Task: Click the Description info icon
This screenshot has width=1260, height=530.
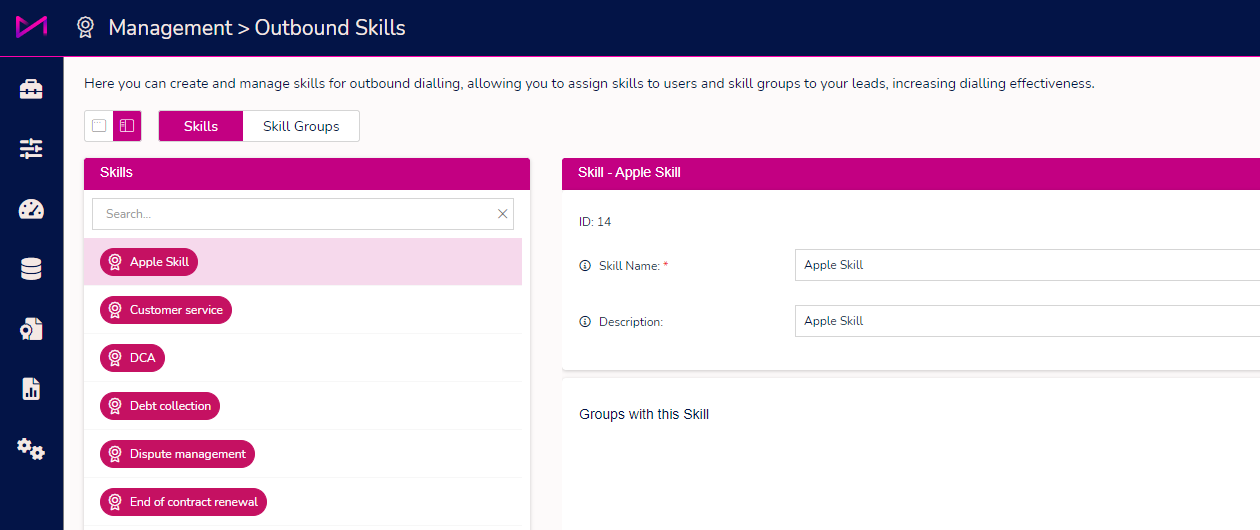Action: tap(585, 322)
